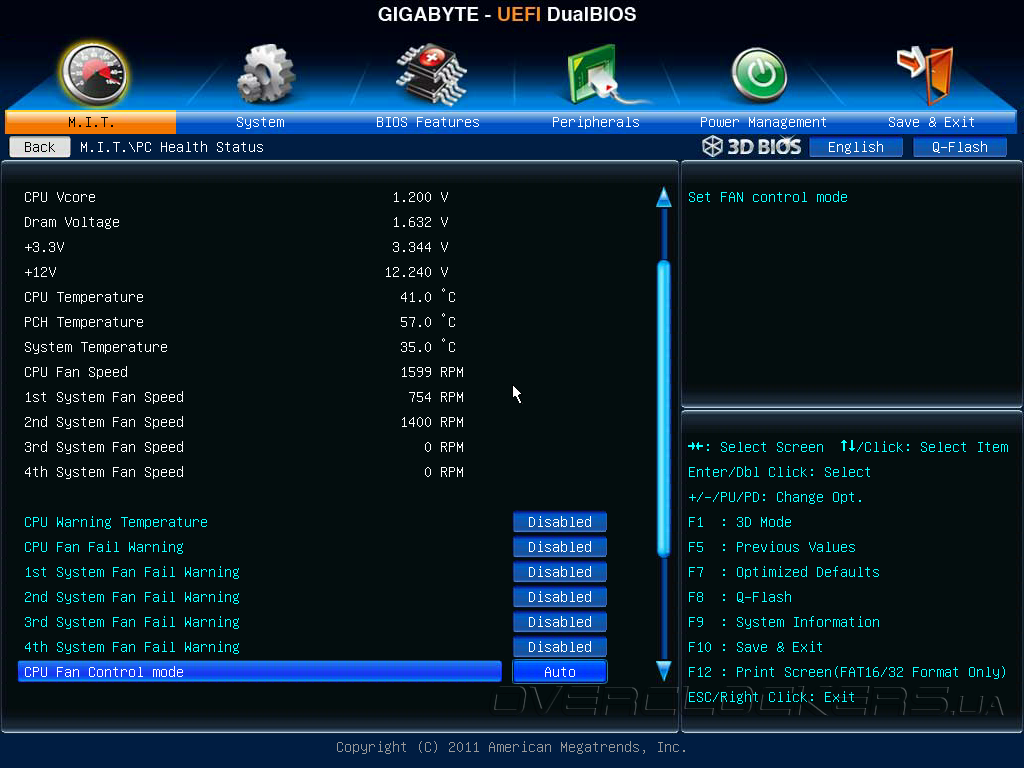Image resolution: width=1024 pixels, height=768 pixels.
Task: Select the BIOS Features chip icon
Action: [x=430, y=74]
